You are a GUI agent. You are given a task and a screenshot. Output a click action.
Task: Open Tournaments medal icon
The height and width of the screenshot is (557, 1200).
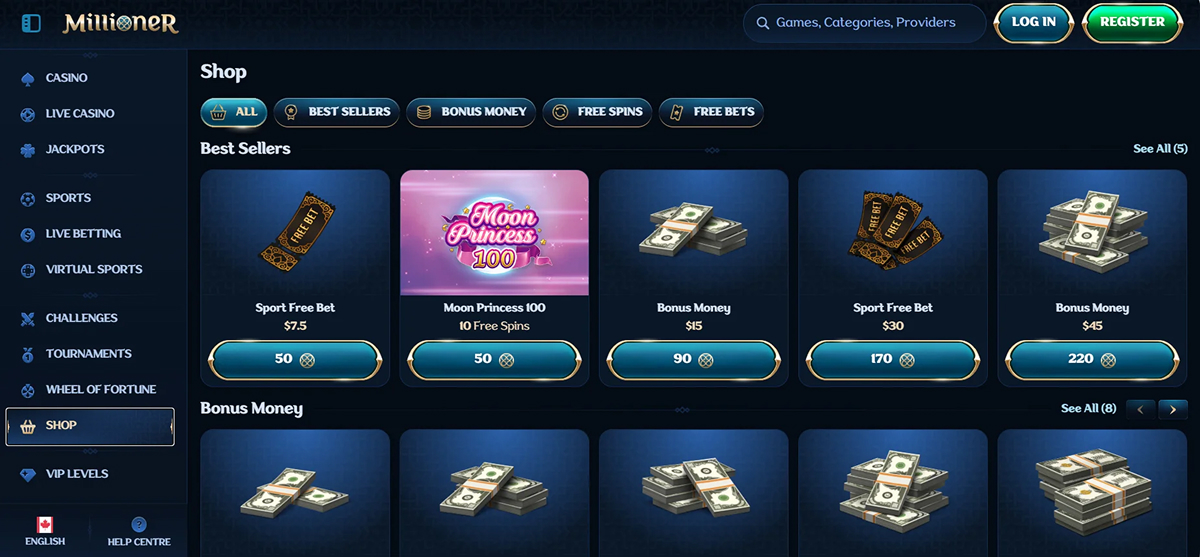(x=27, y=354)
